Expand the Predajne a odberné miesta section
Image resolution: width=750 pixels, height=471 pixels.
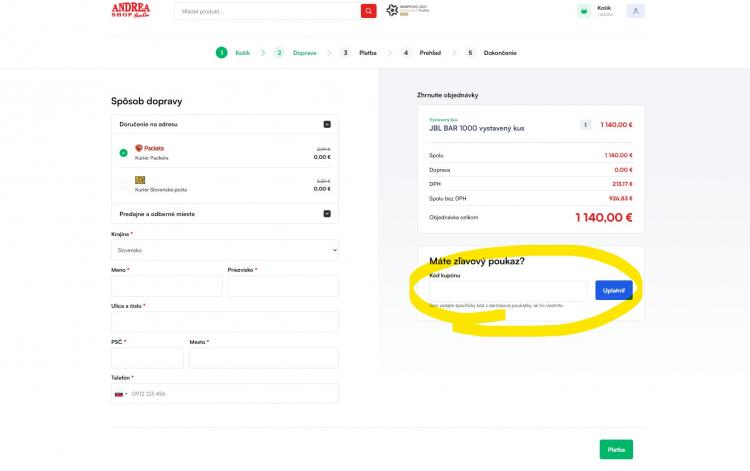[326, 213]
